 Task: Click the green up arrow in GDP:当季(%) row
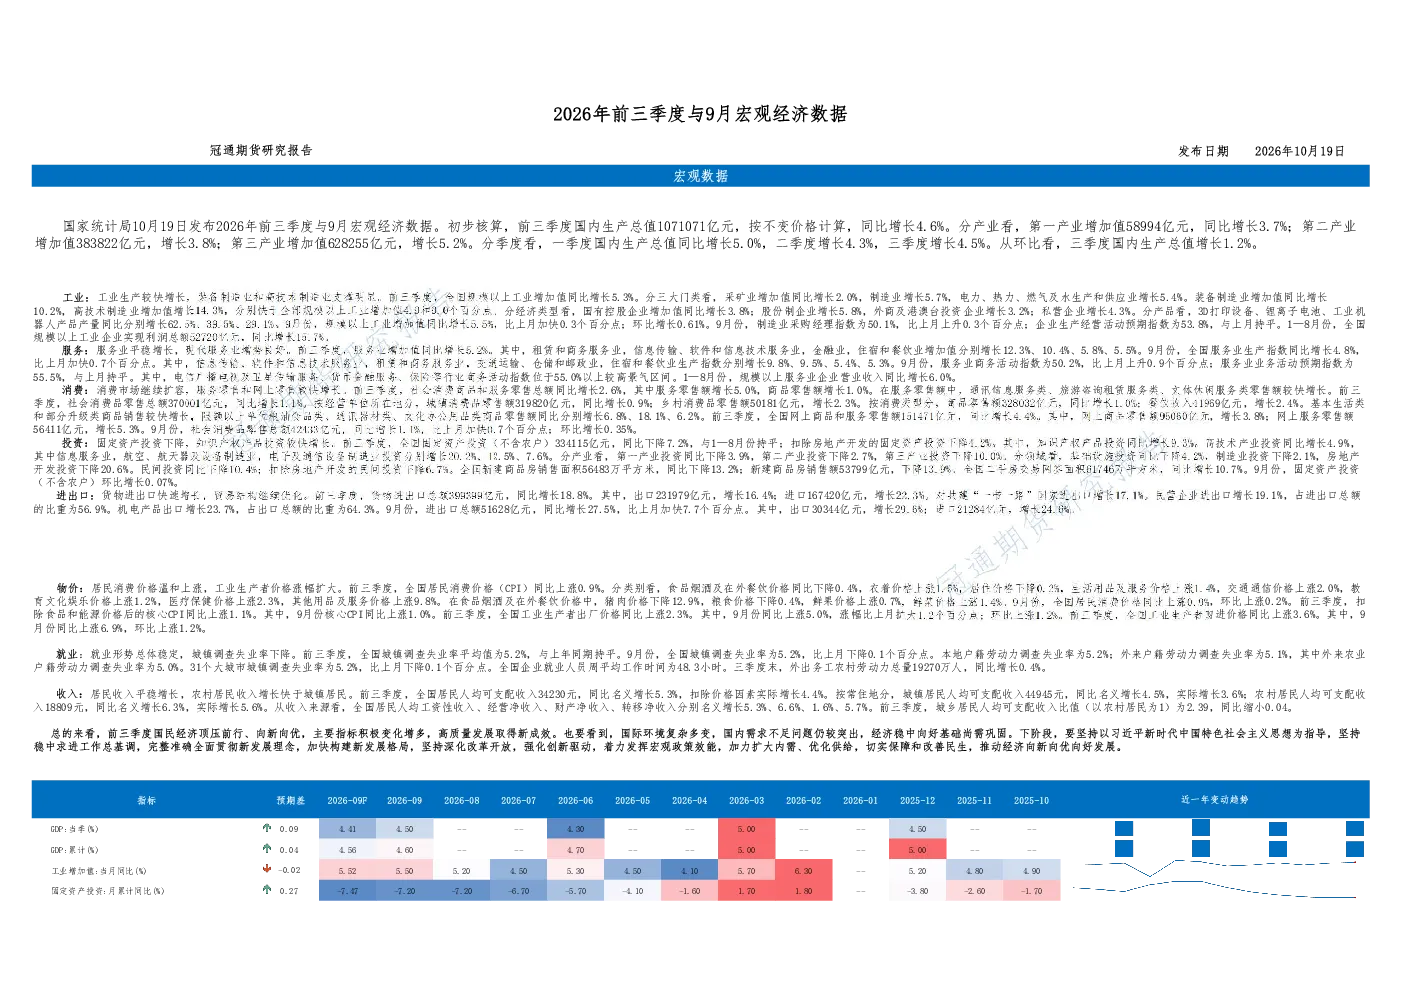267,828
